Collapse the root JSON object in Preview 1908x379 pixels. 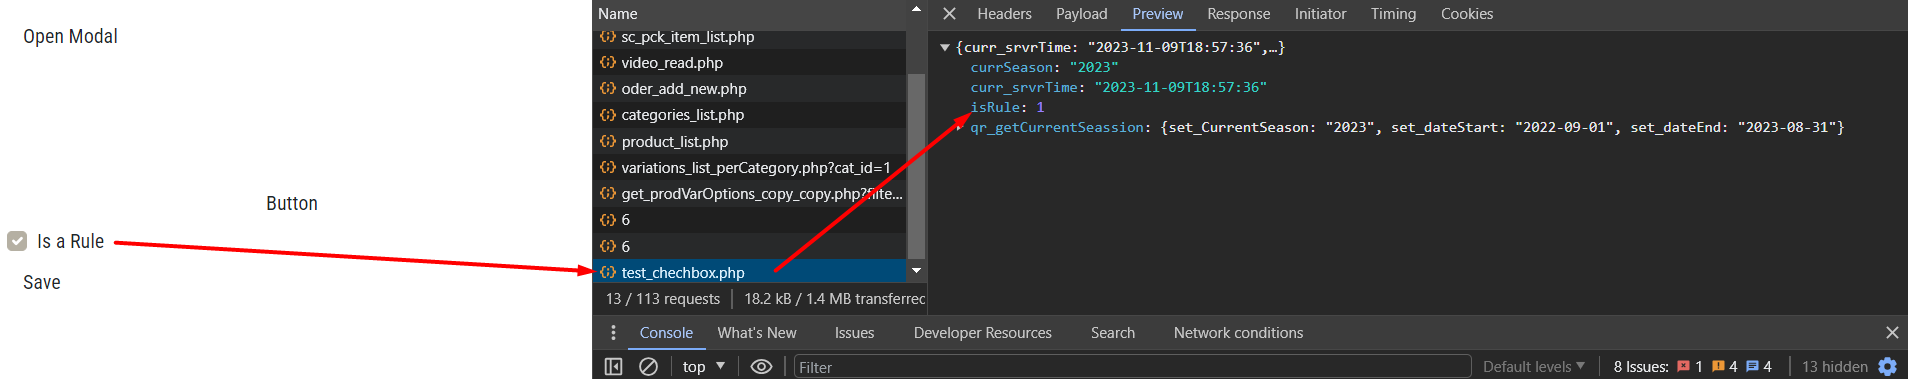(945, 47)
